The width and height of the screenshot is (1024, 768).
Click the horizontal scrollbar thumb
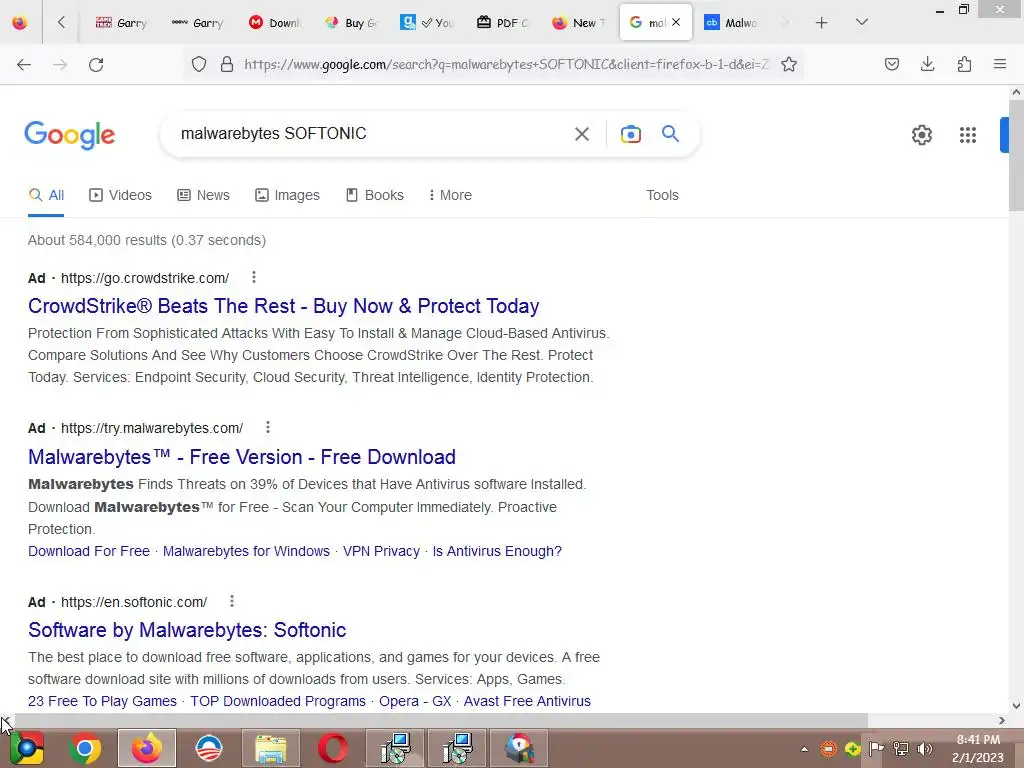[x=441, y=720]
